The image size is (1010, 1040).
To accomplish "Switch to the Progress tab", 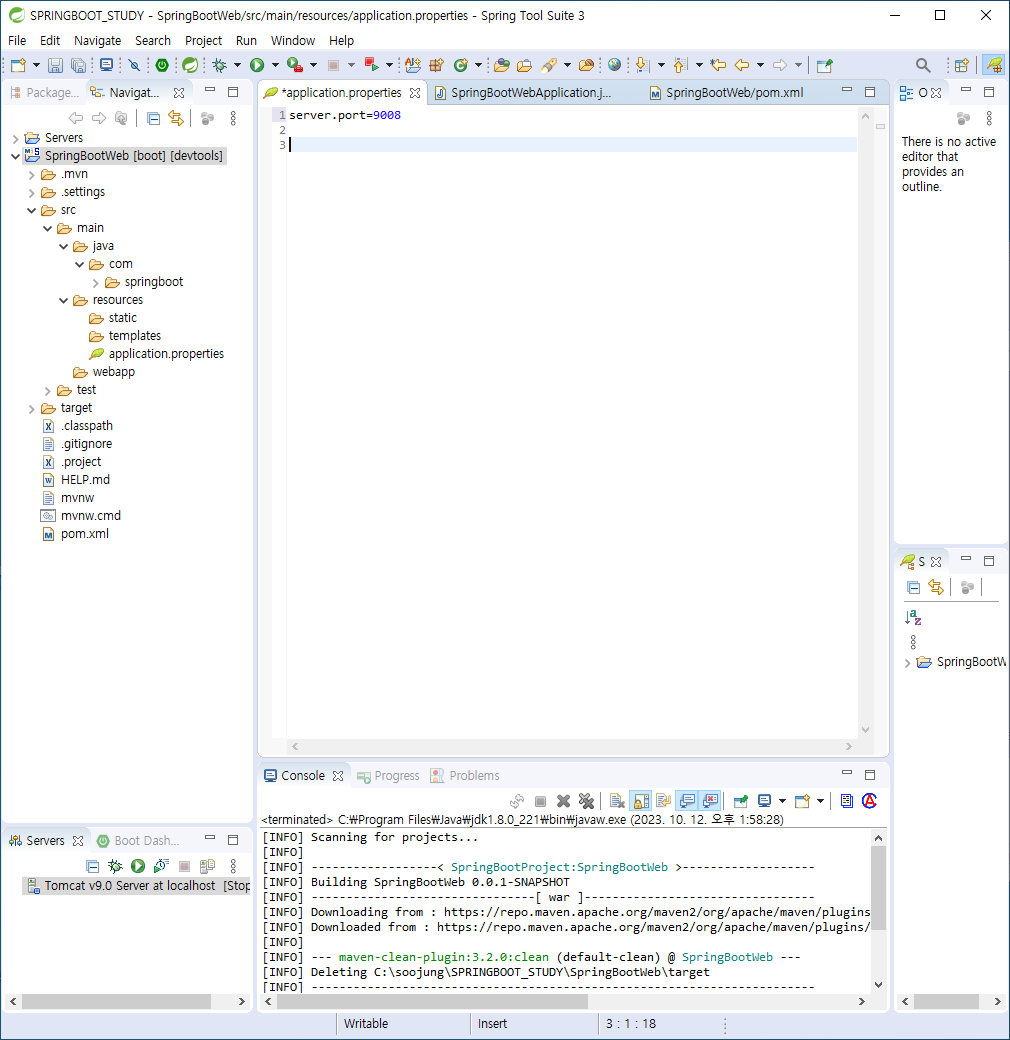I will click(388, 776).
